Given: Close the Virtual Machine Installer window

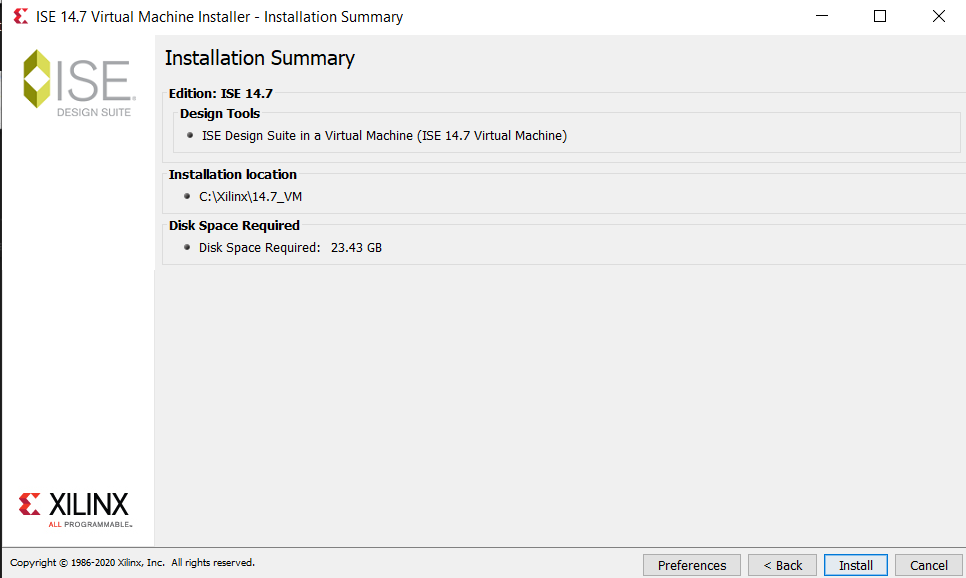Looking at the screenshot, I should pos(938,17).
